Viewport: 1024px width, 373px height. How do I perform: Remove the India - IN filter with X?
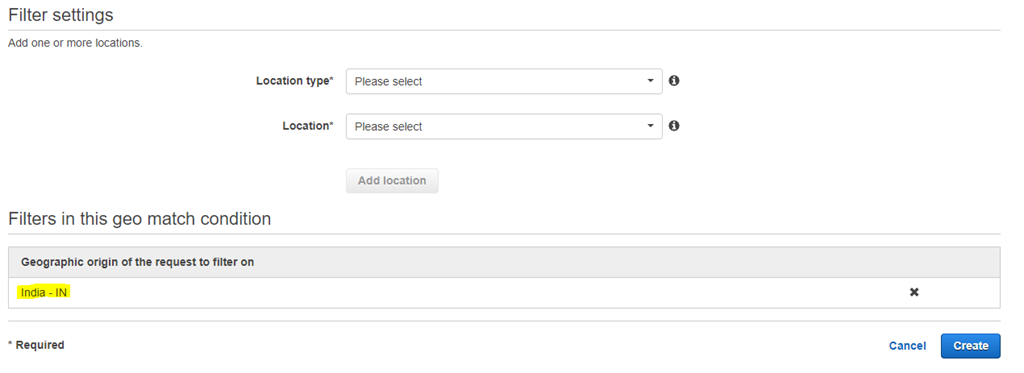click(x=914, y=292)
